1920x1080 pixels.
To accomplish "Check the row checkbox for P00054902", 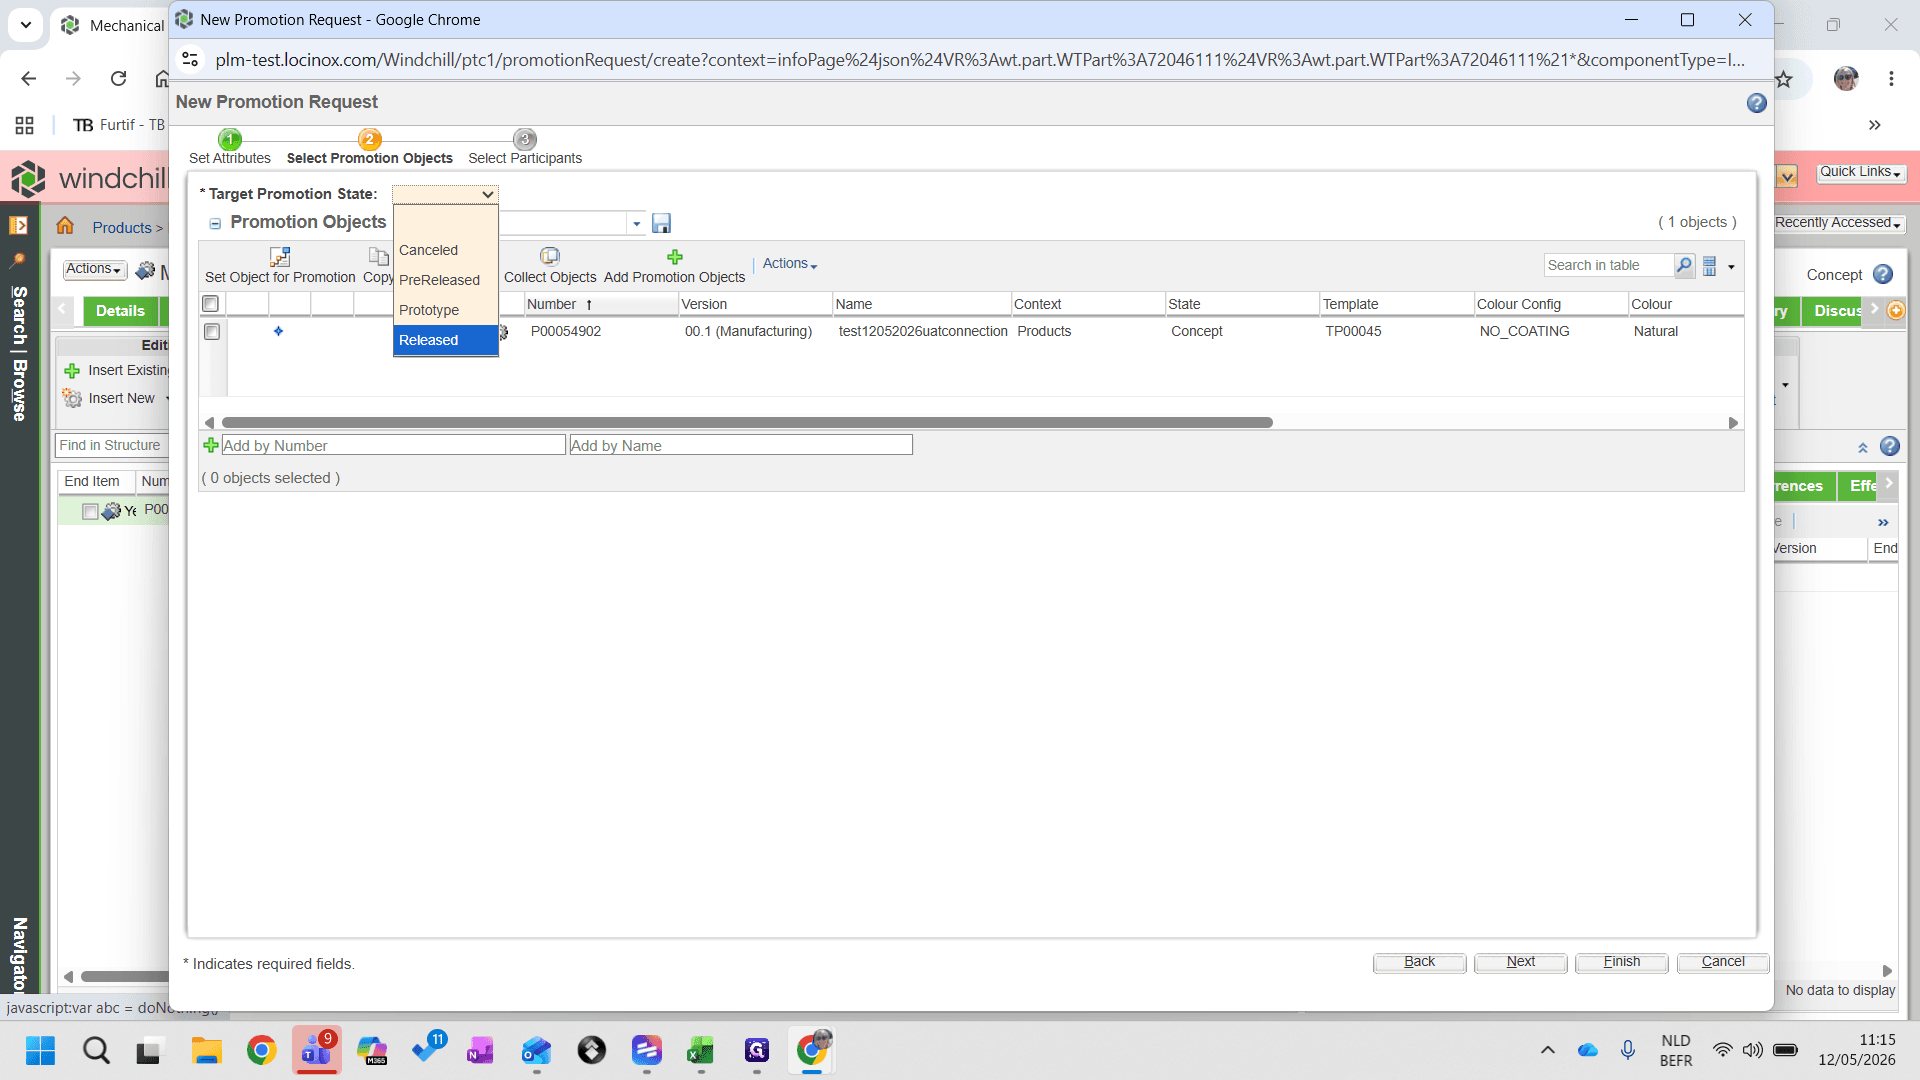I will [212, 331].
